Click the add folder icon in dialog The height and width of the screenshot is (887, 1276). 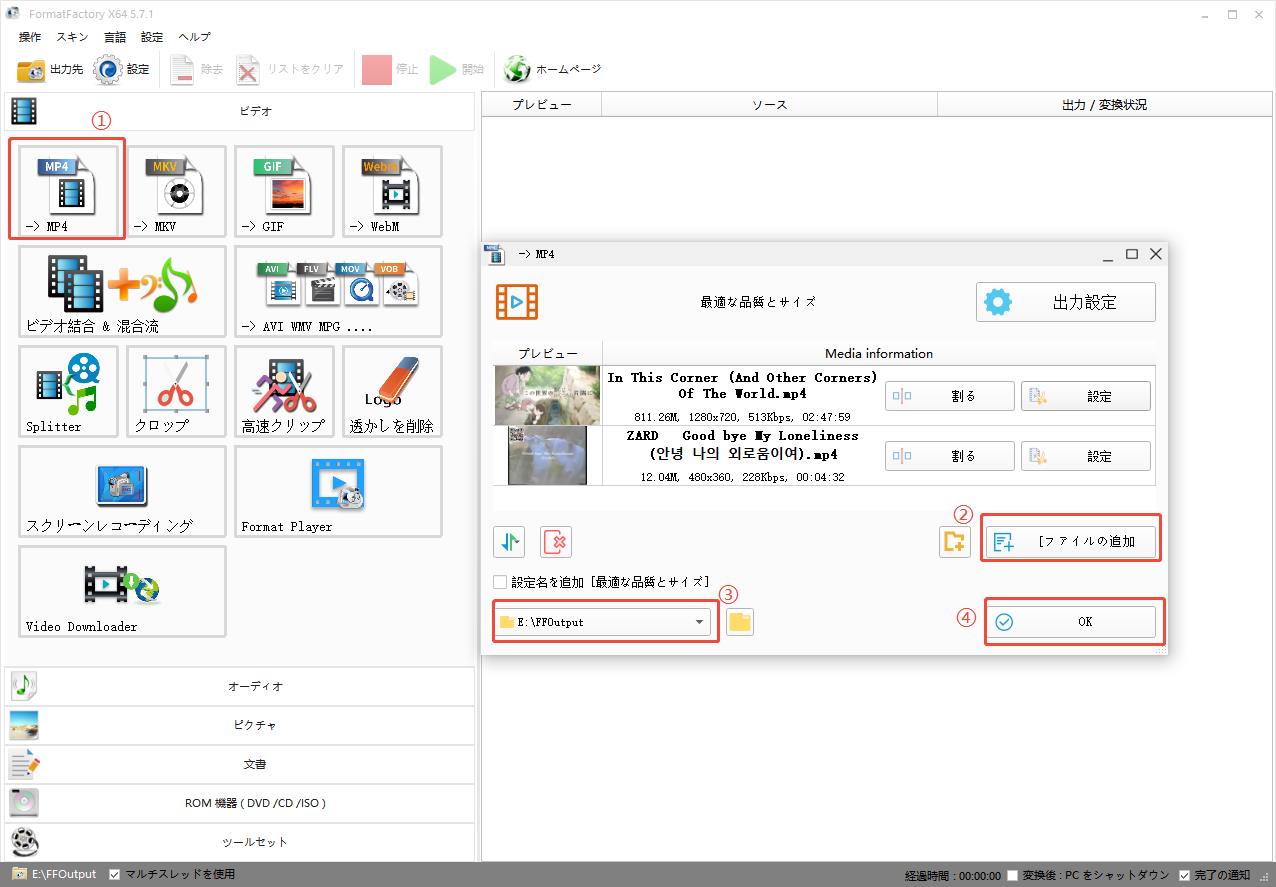pyautogui.click(x=955, y=542)
